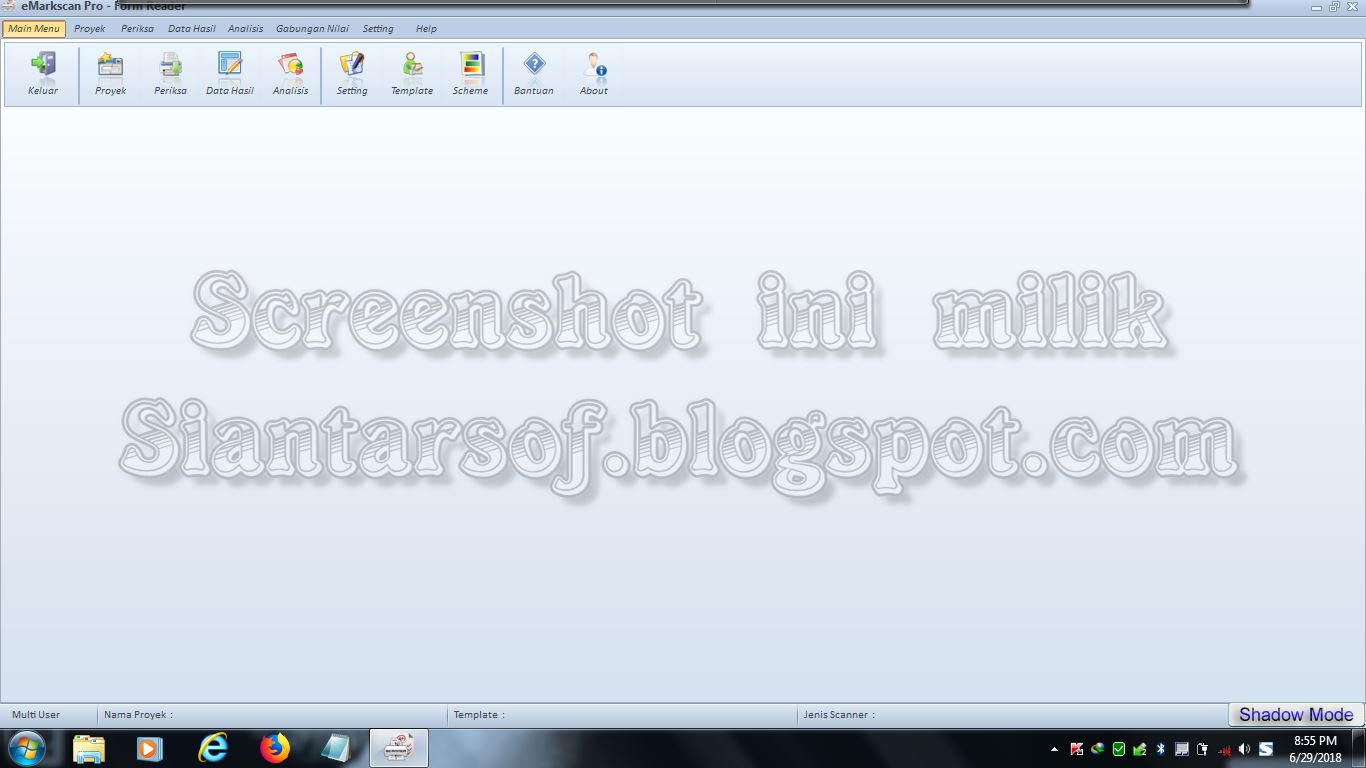1366x768 pixels.
Task: Open the Proyek menu
Action: coord(90,29)
